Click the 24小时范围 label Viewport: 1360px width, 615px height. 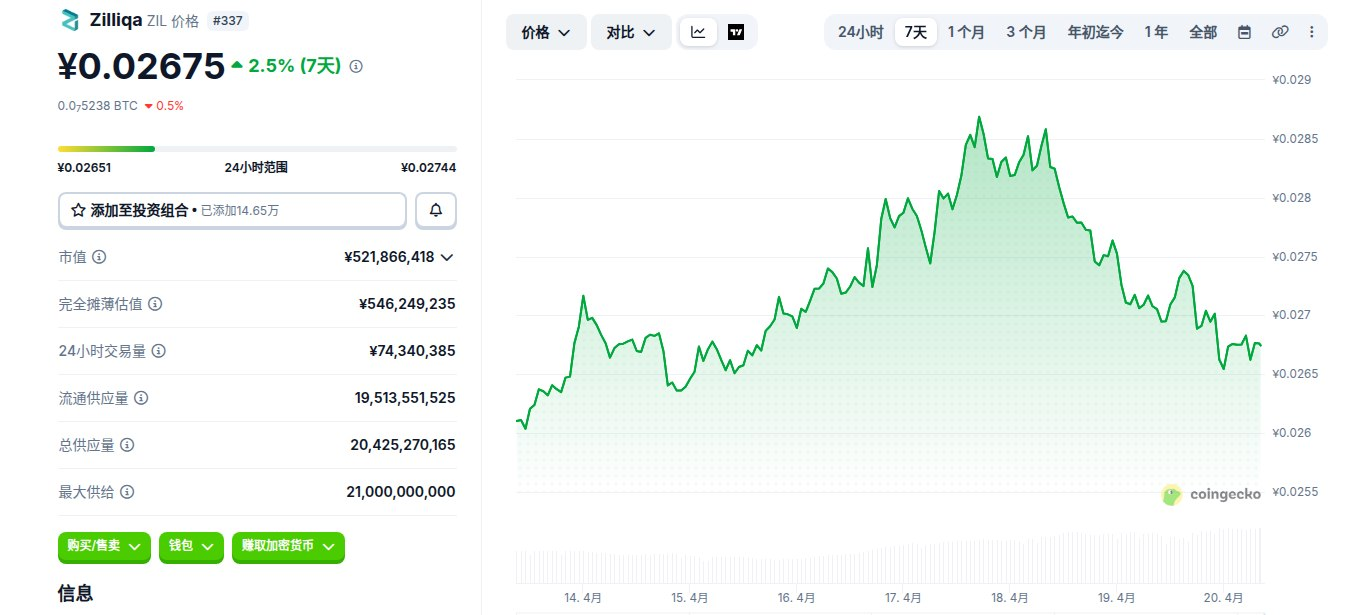pos(256,168)
